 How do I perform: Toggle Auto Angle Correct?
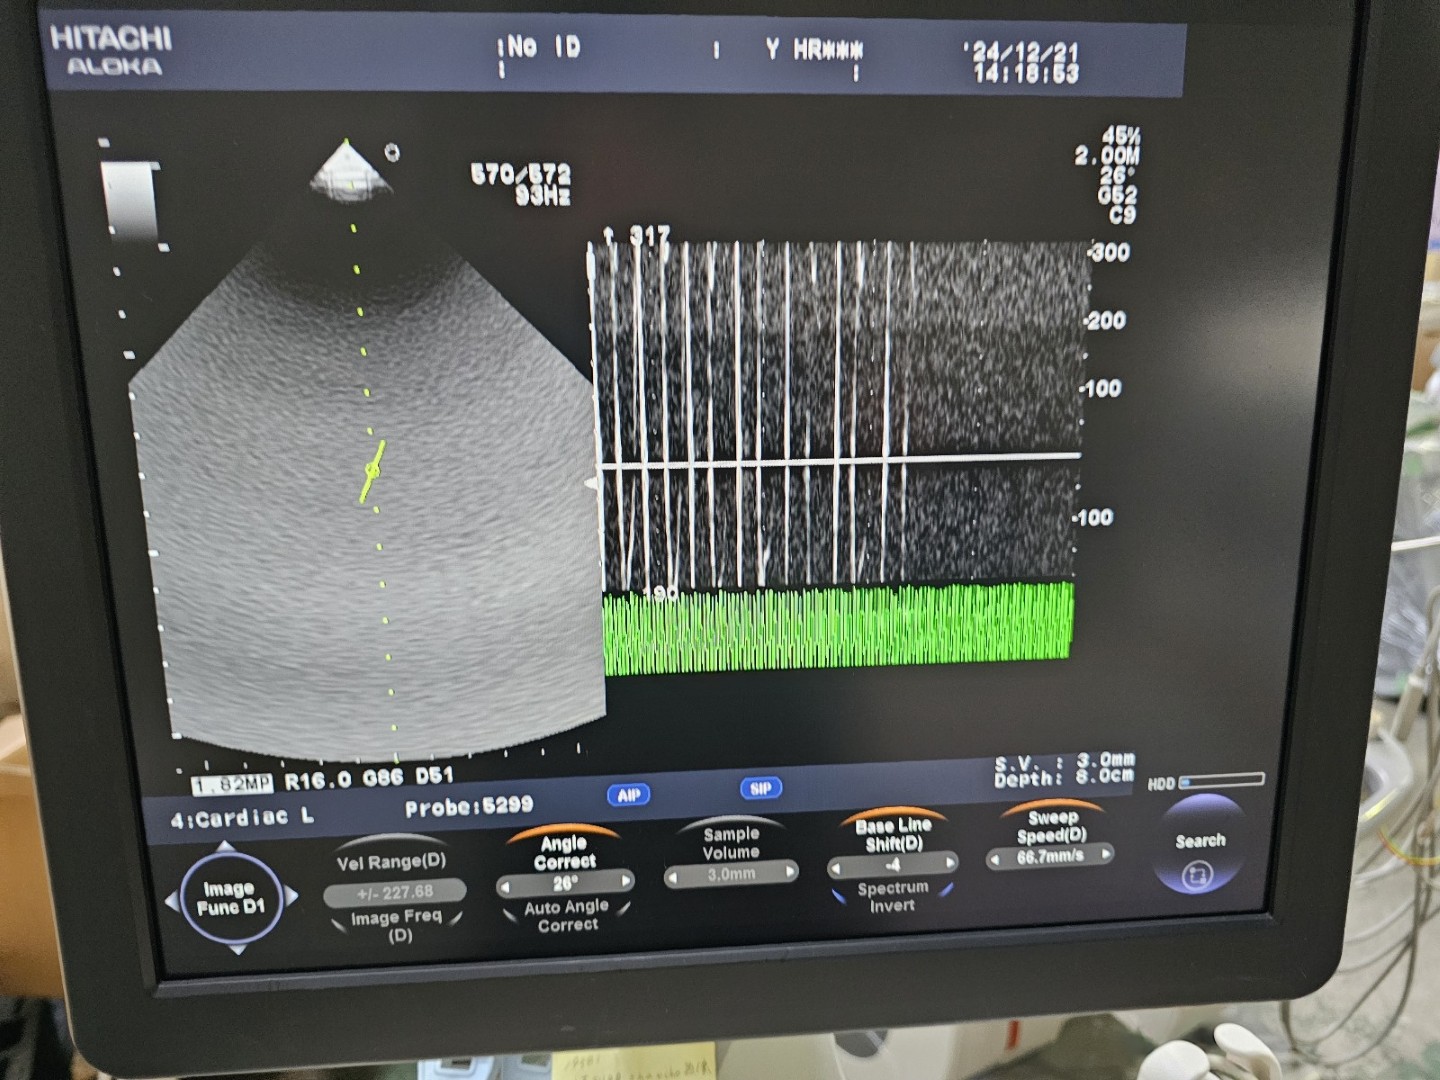click(566, 915)
